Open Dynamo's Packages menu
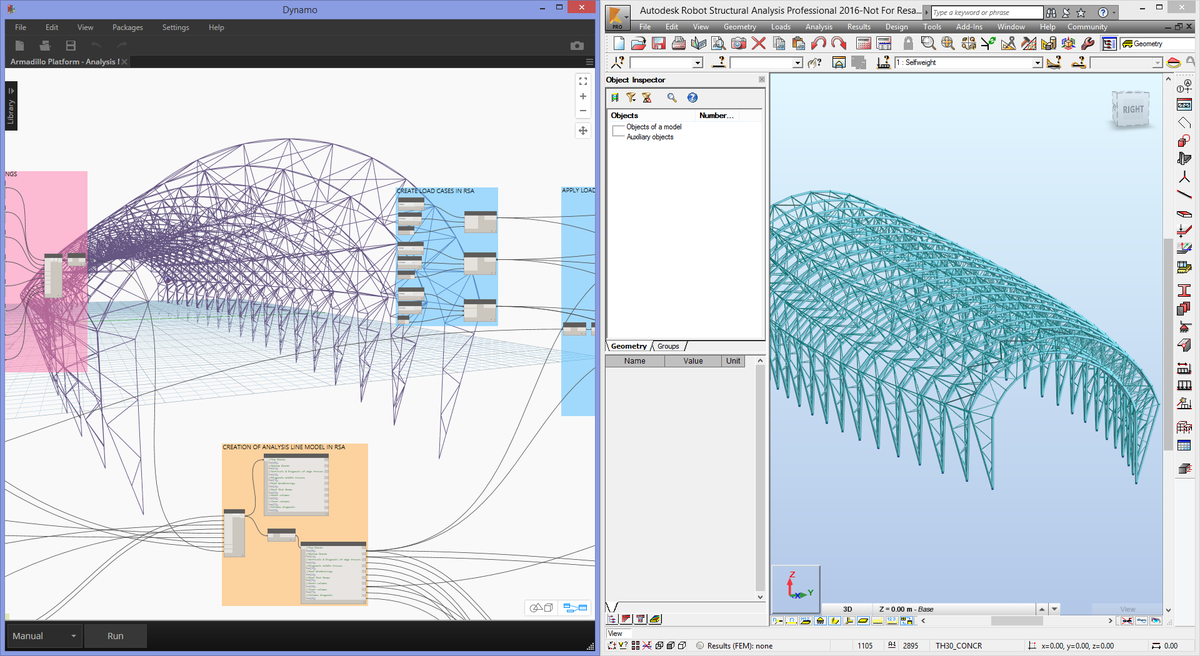Screen dimensions: 1200x656 click(127, 27)
